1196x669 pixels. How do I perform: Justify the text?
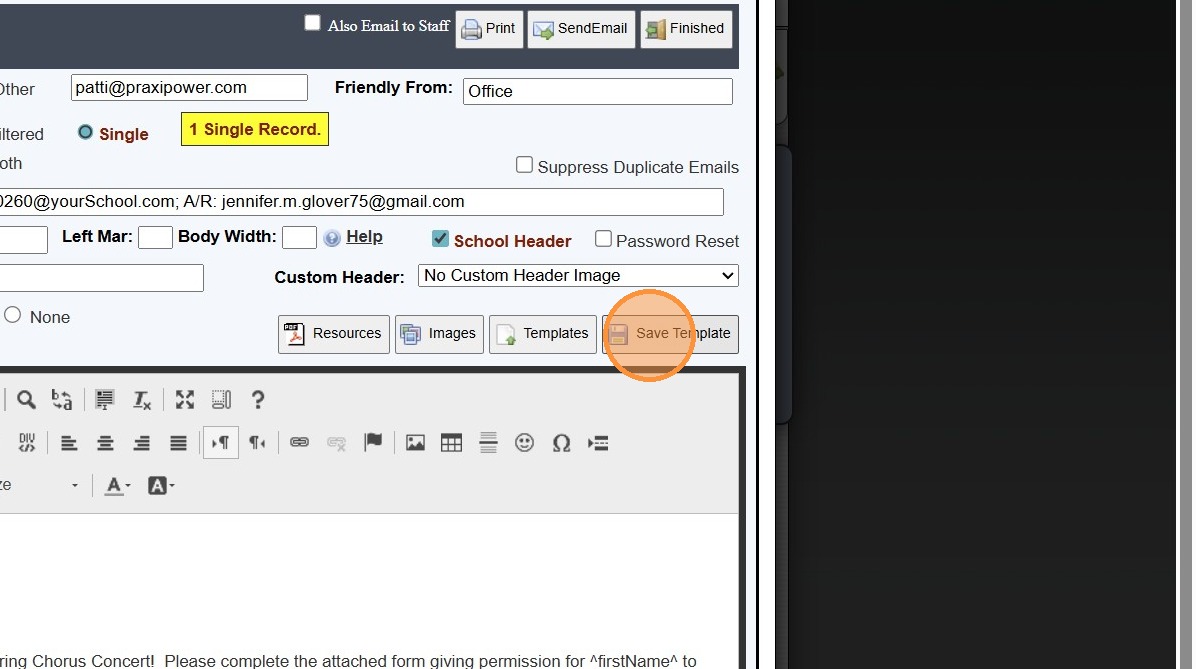pyautogui.click(x=178, y=442)
